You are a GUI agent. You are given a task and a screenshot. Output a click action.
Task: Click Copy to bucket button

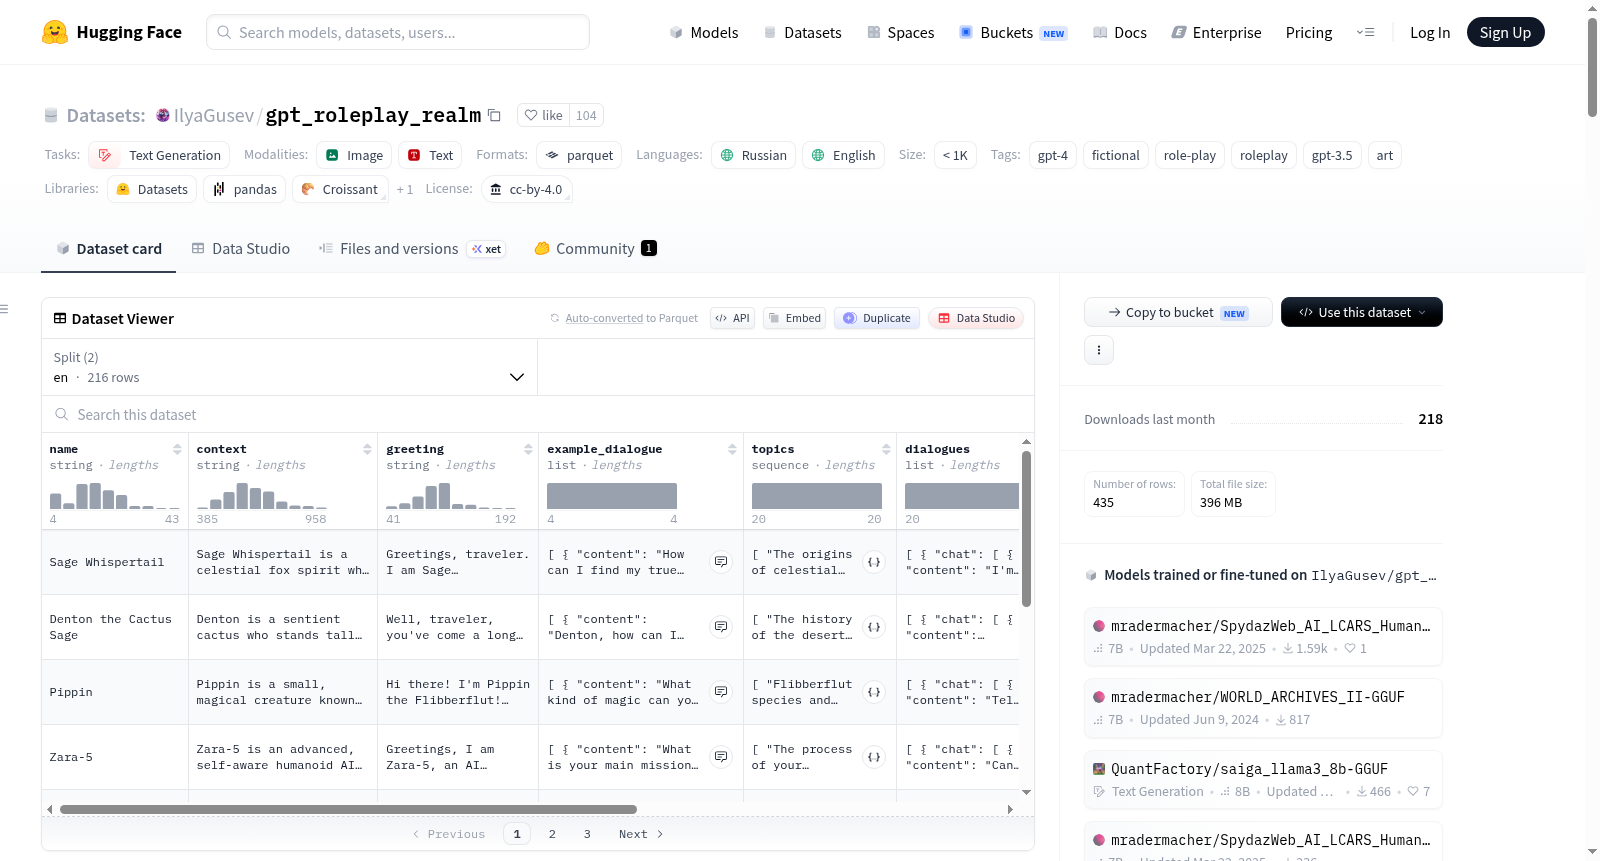click(1178, 312)
